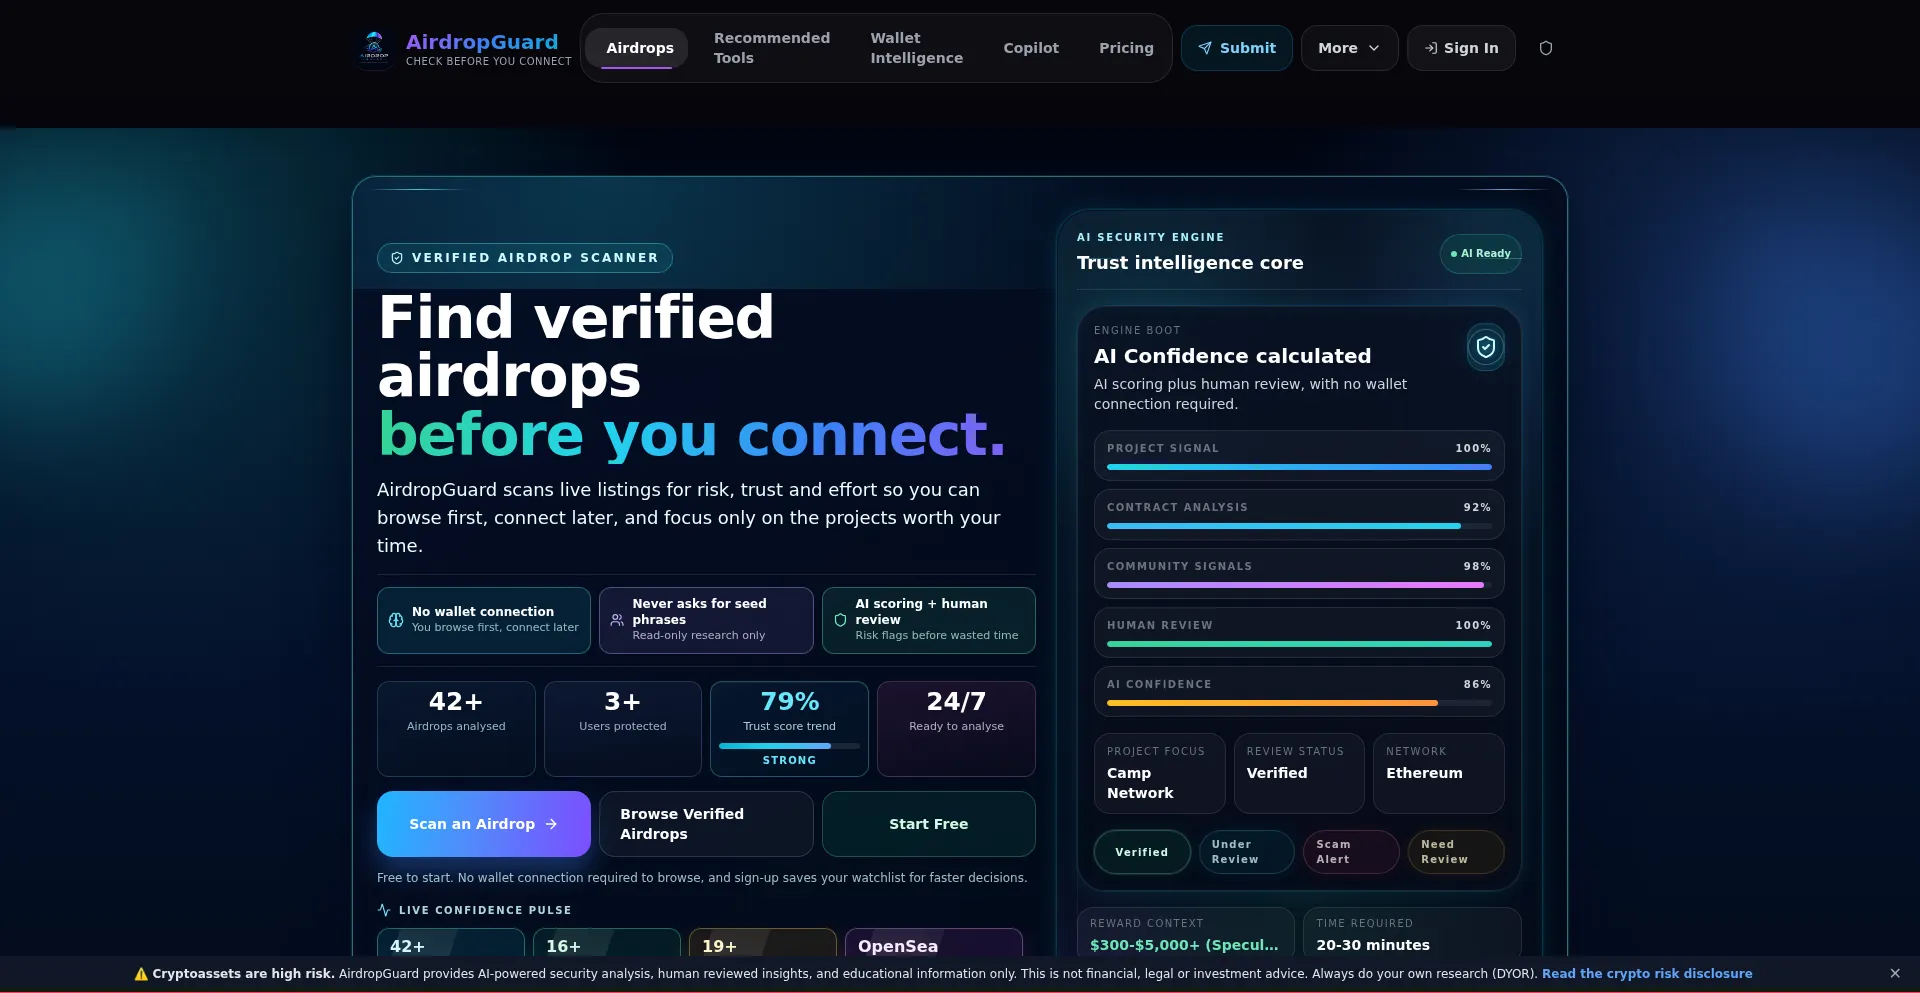Click the Human Review progress bar
This screenshot has width=1920, height=993.
click(x=1299, y=644)
